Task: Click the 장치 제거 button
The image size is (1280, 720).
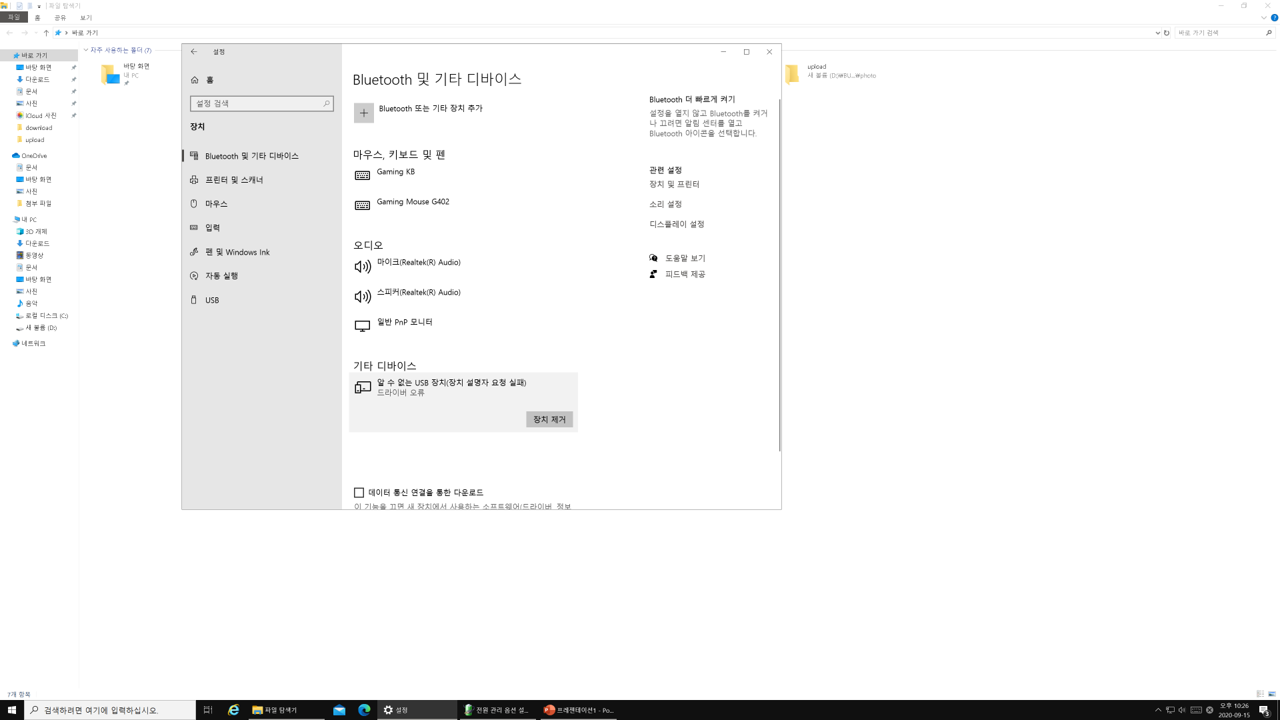Action: pos(549,420)
